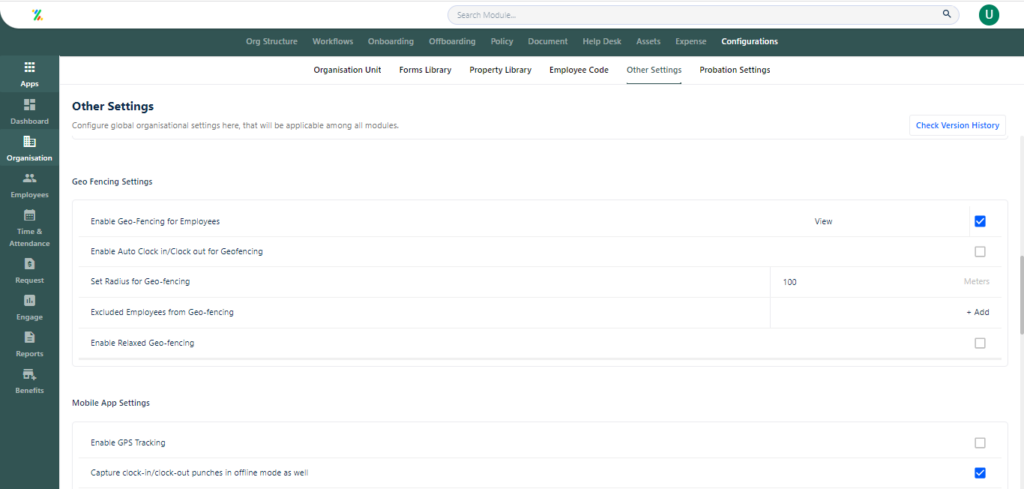The image size is (1024, 489).
Task: Open the Benefits sidebar icon
Action: [x=29, y=374]
